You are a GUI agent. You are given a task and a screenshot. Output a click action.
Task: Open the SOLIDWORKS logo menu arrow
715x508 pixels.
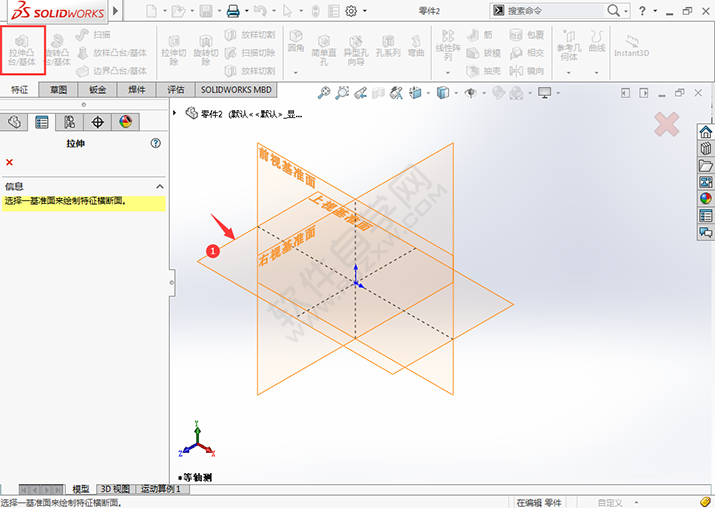(115, 10)
